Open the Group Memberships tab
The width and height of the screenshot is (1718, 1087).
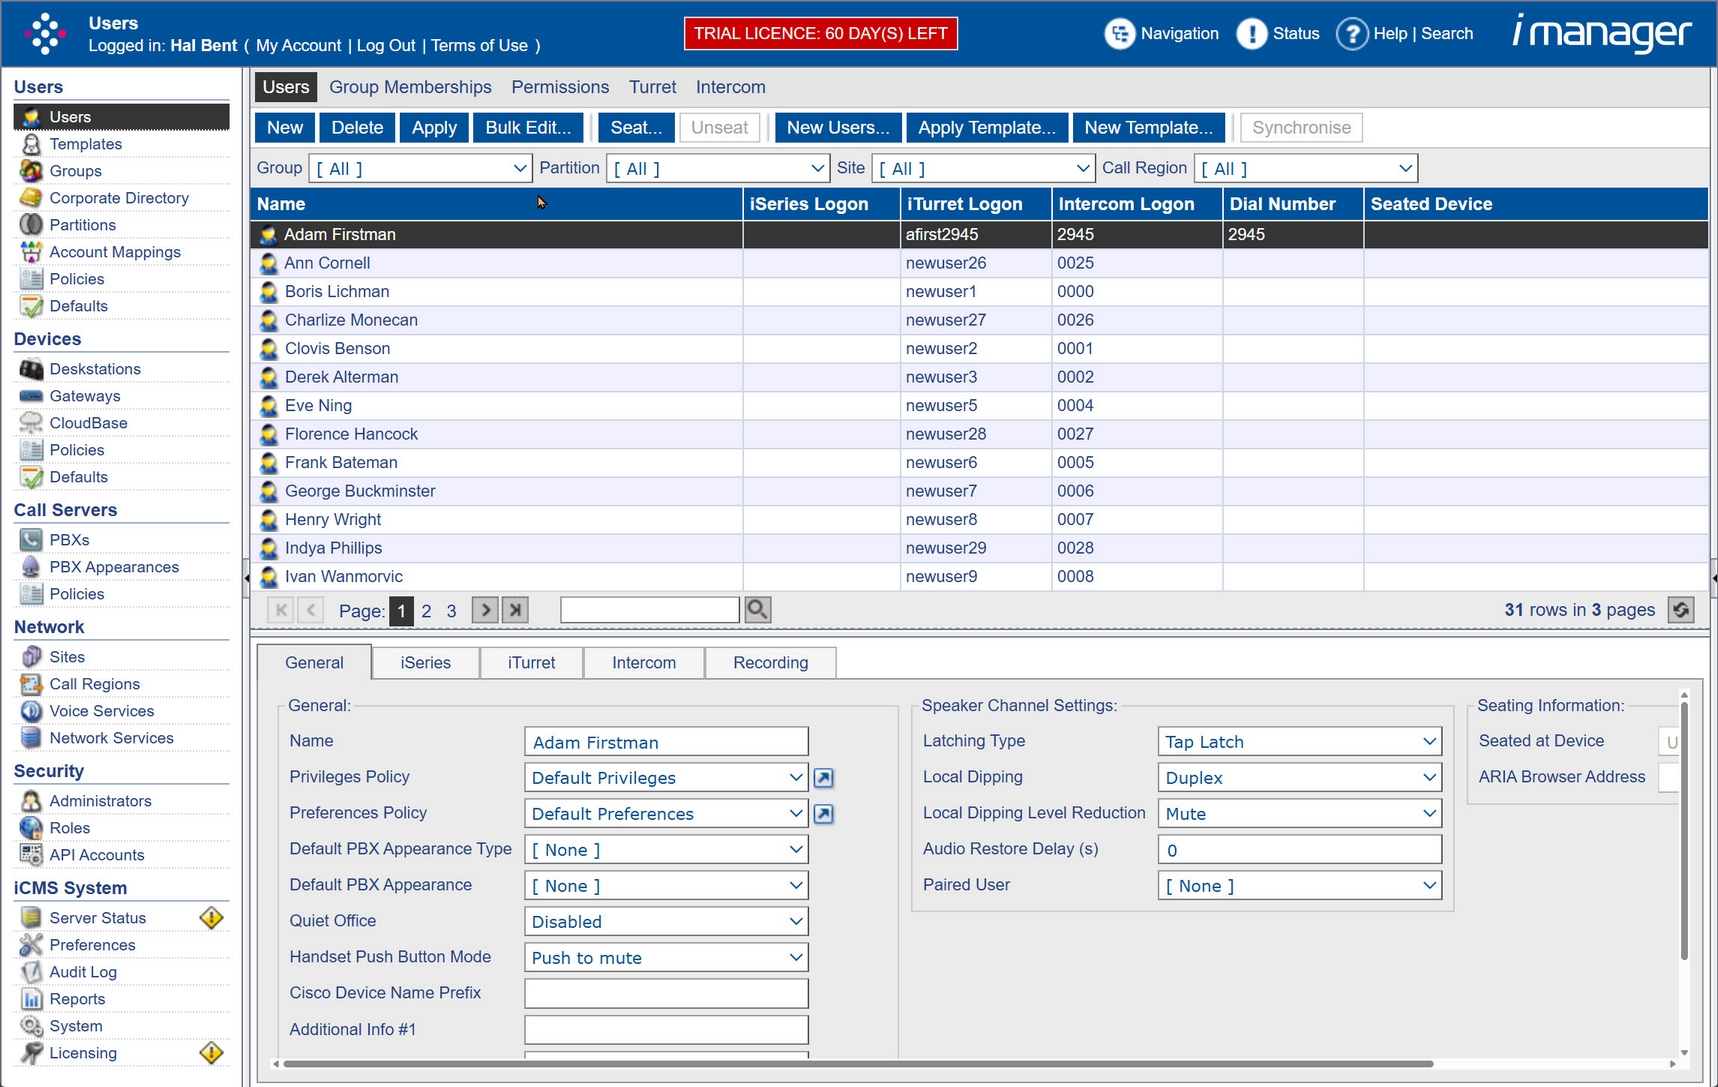coord(410,87)
